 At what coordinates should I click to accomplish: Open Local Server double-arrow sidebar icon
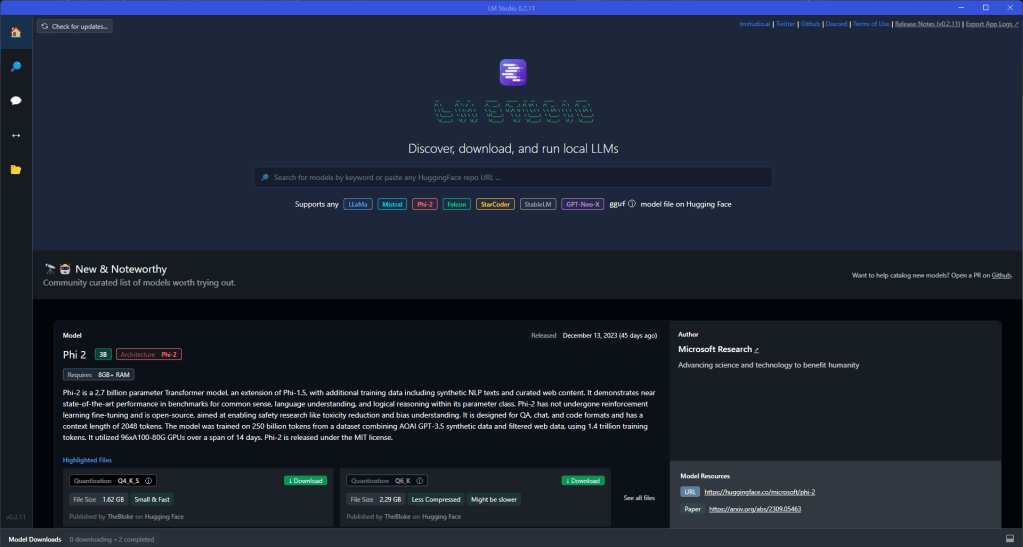[15, 135]
